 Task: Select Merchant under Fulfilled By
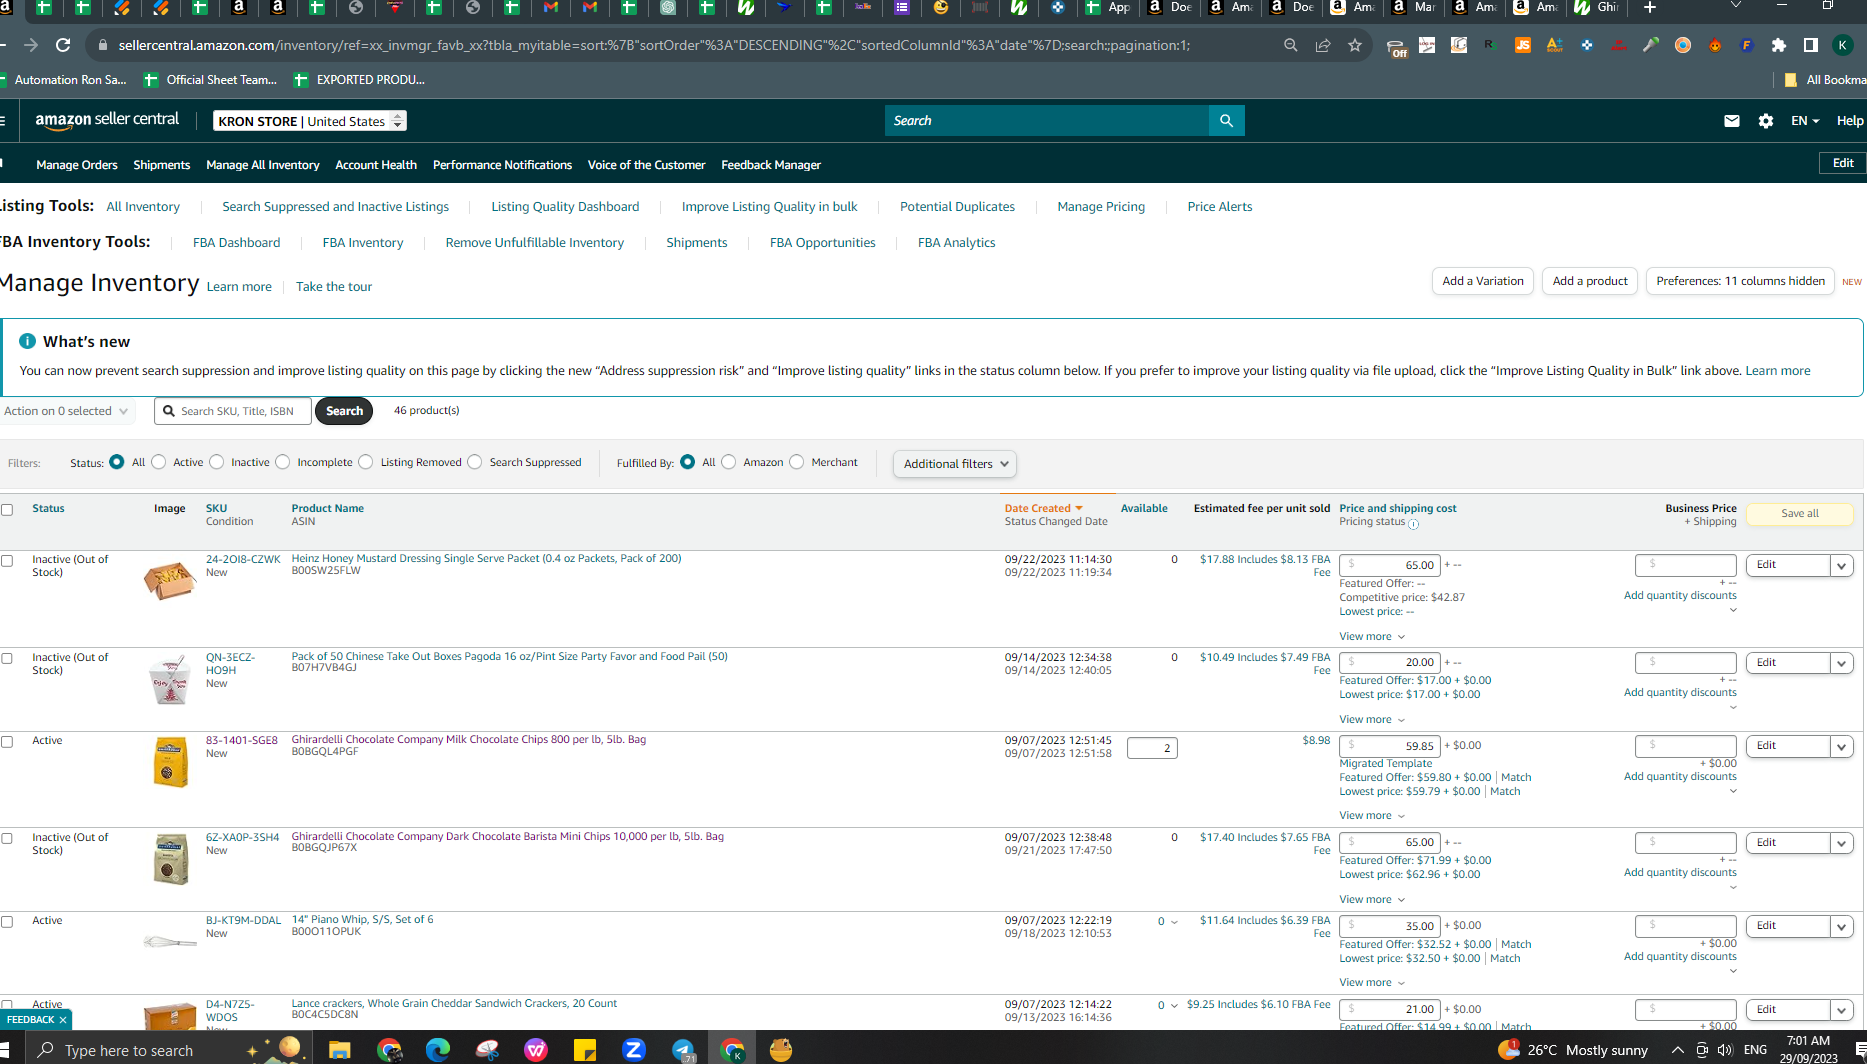797,462
